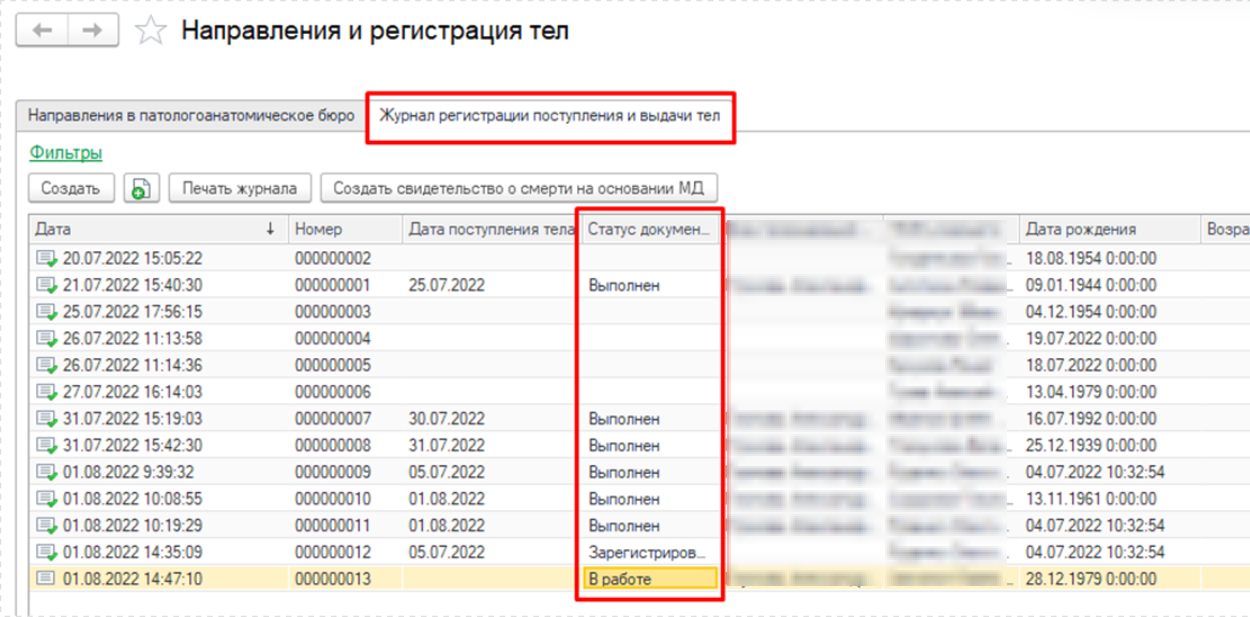Switch to Журнал регистрации поступления и выдачи тел tab

(x=549, y=116)
